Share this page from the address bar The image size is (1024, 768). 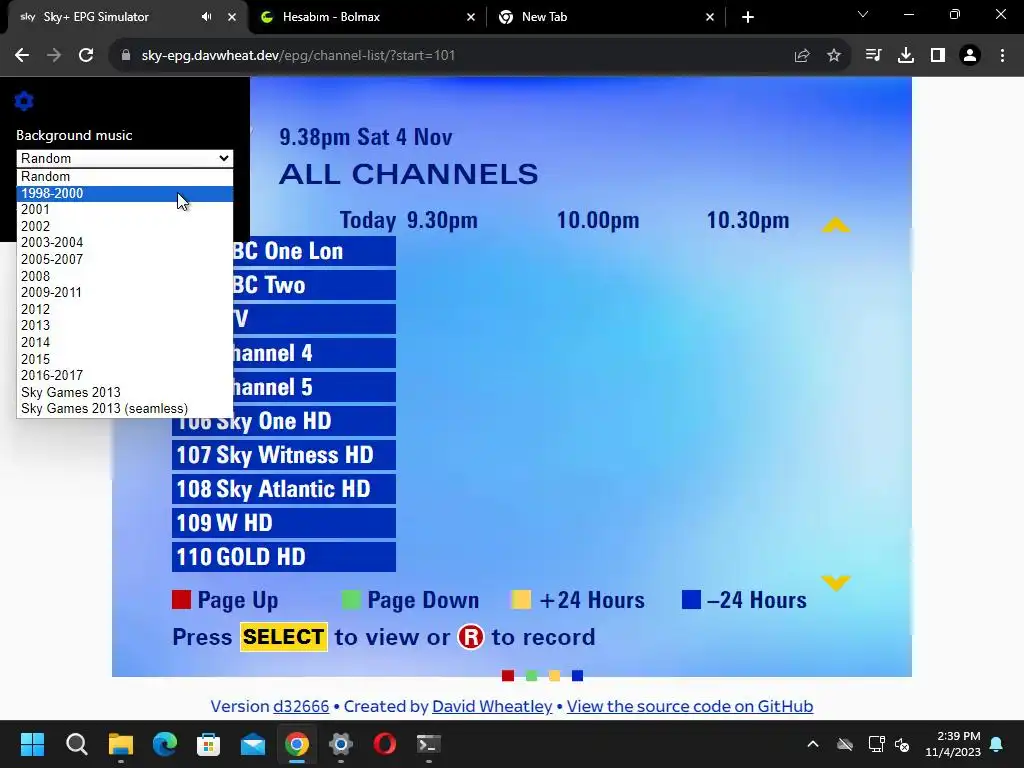click(802, 56)
